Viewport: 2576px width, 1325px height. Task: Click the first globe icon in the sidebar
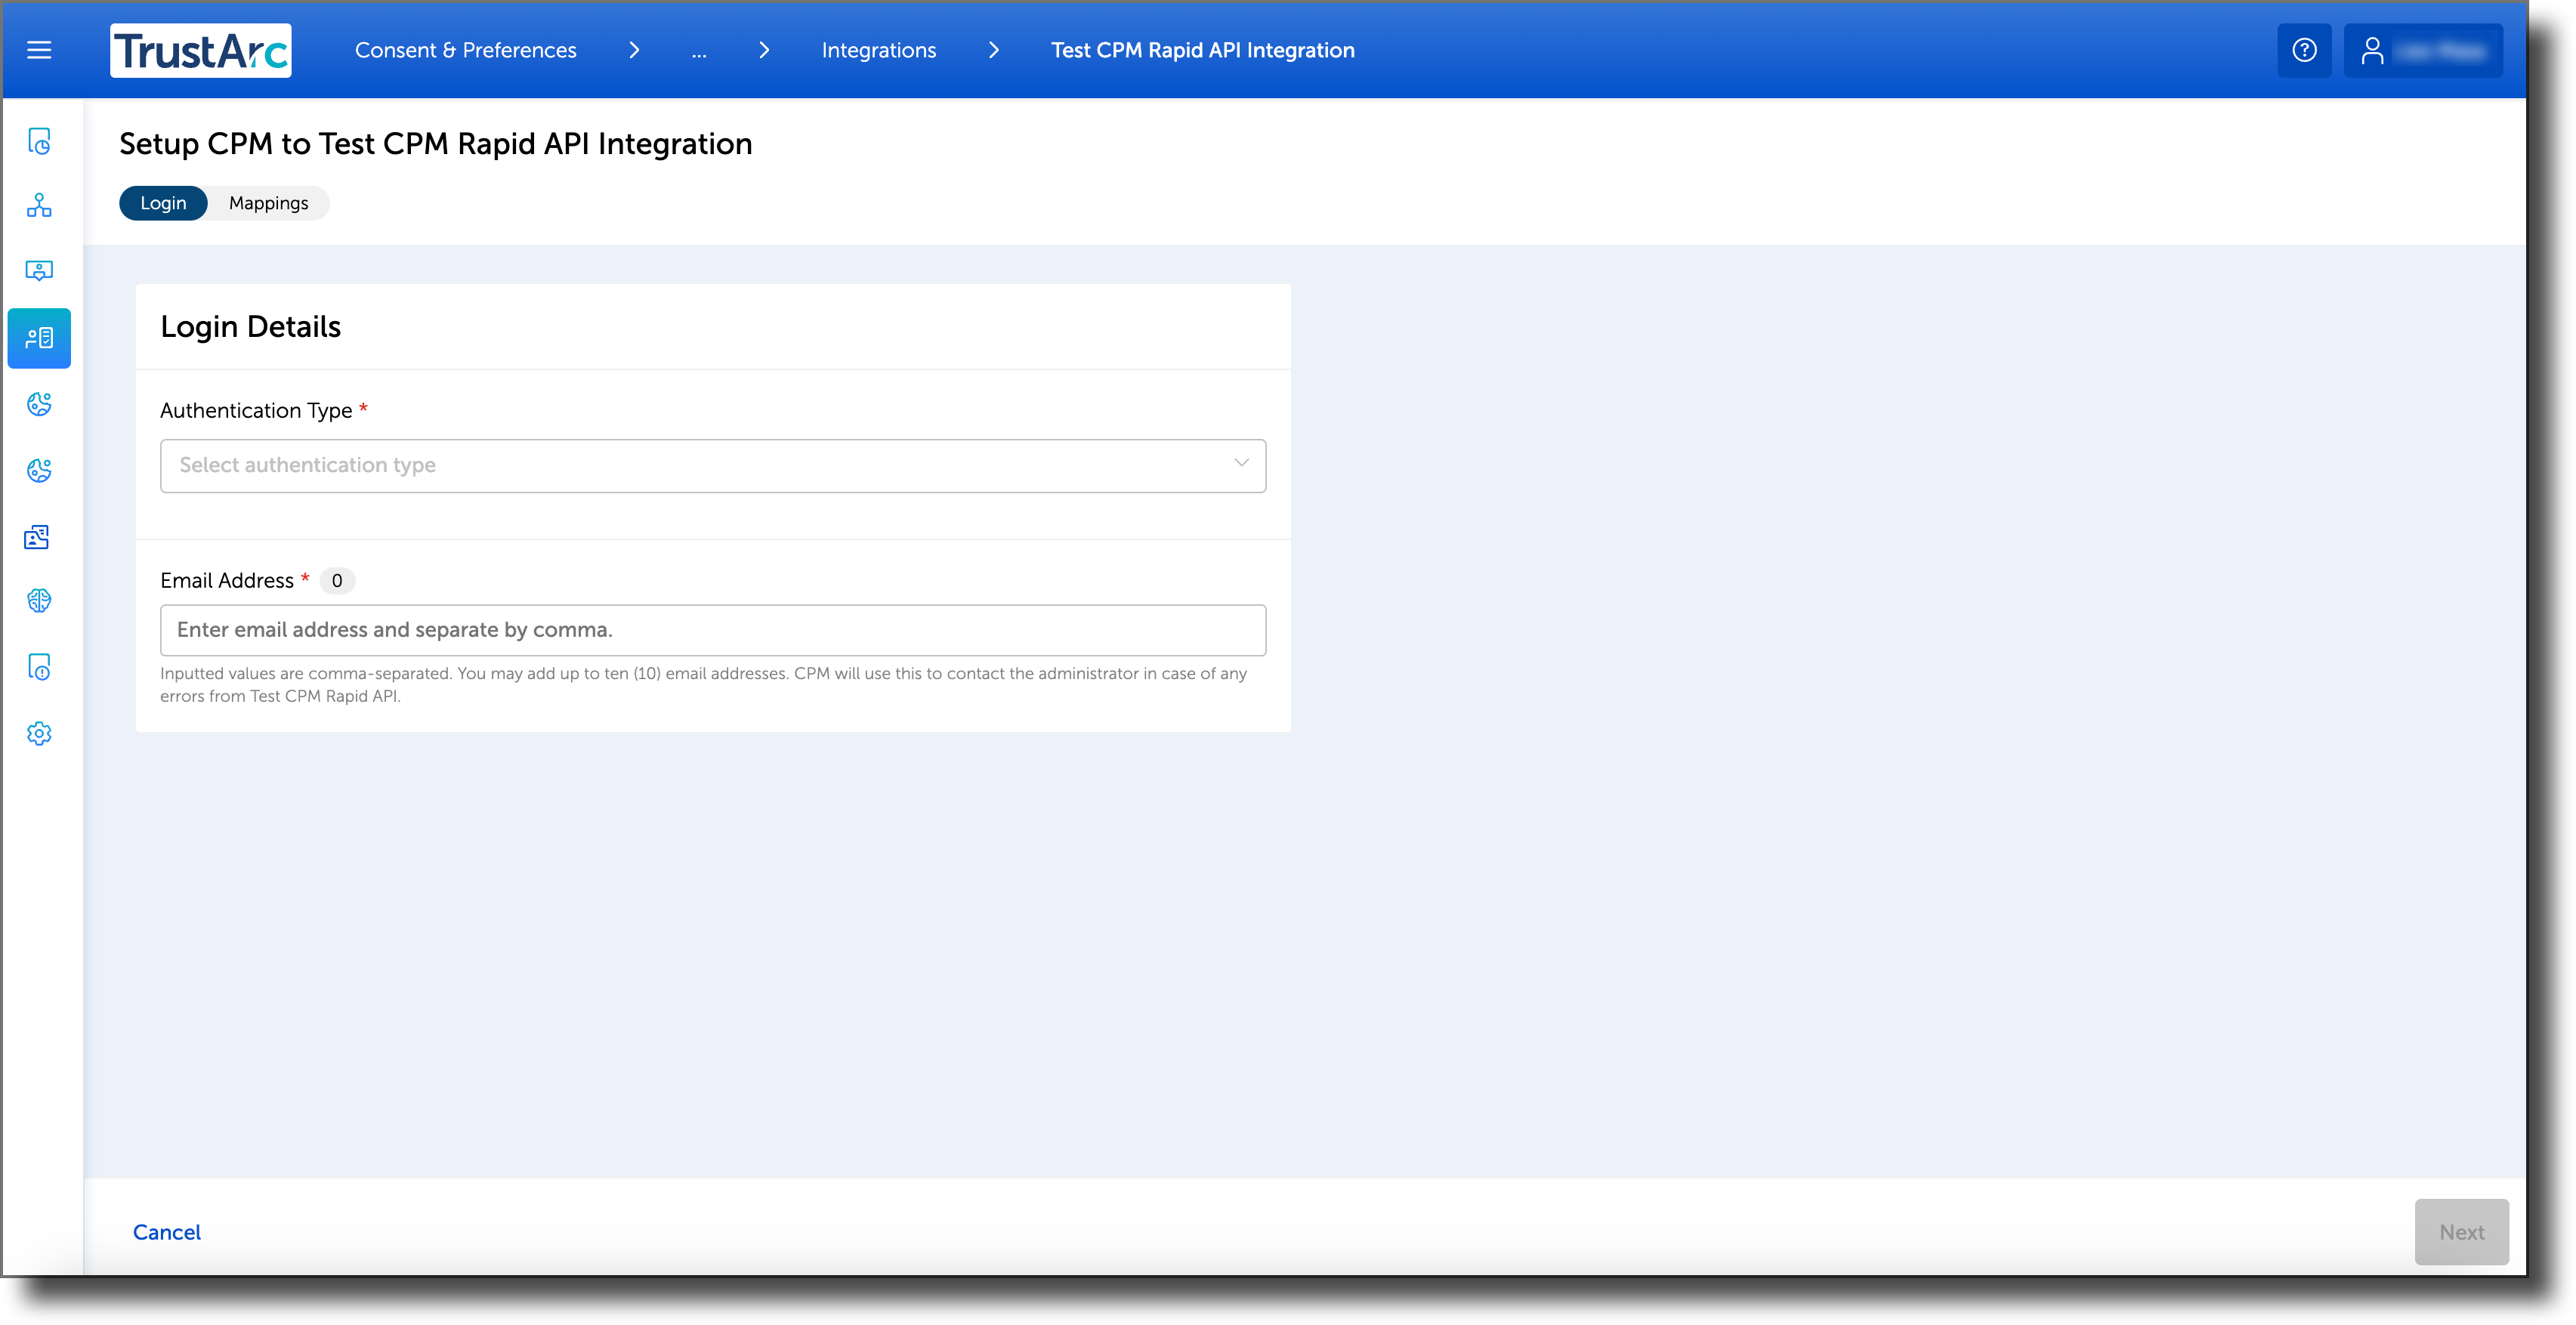pos(39,405)
